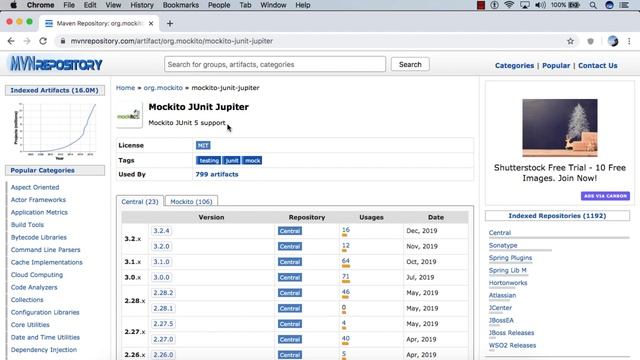
Task: Click usages count 64 for 3.1.0
Action: [346, 261]
